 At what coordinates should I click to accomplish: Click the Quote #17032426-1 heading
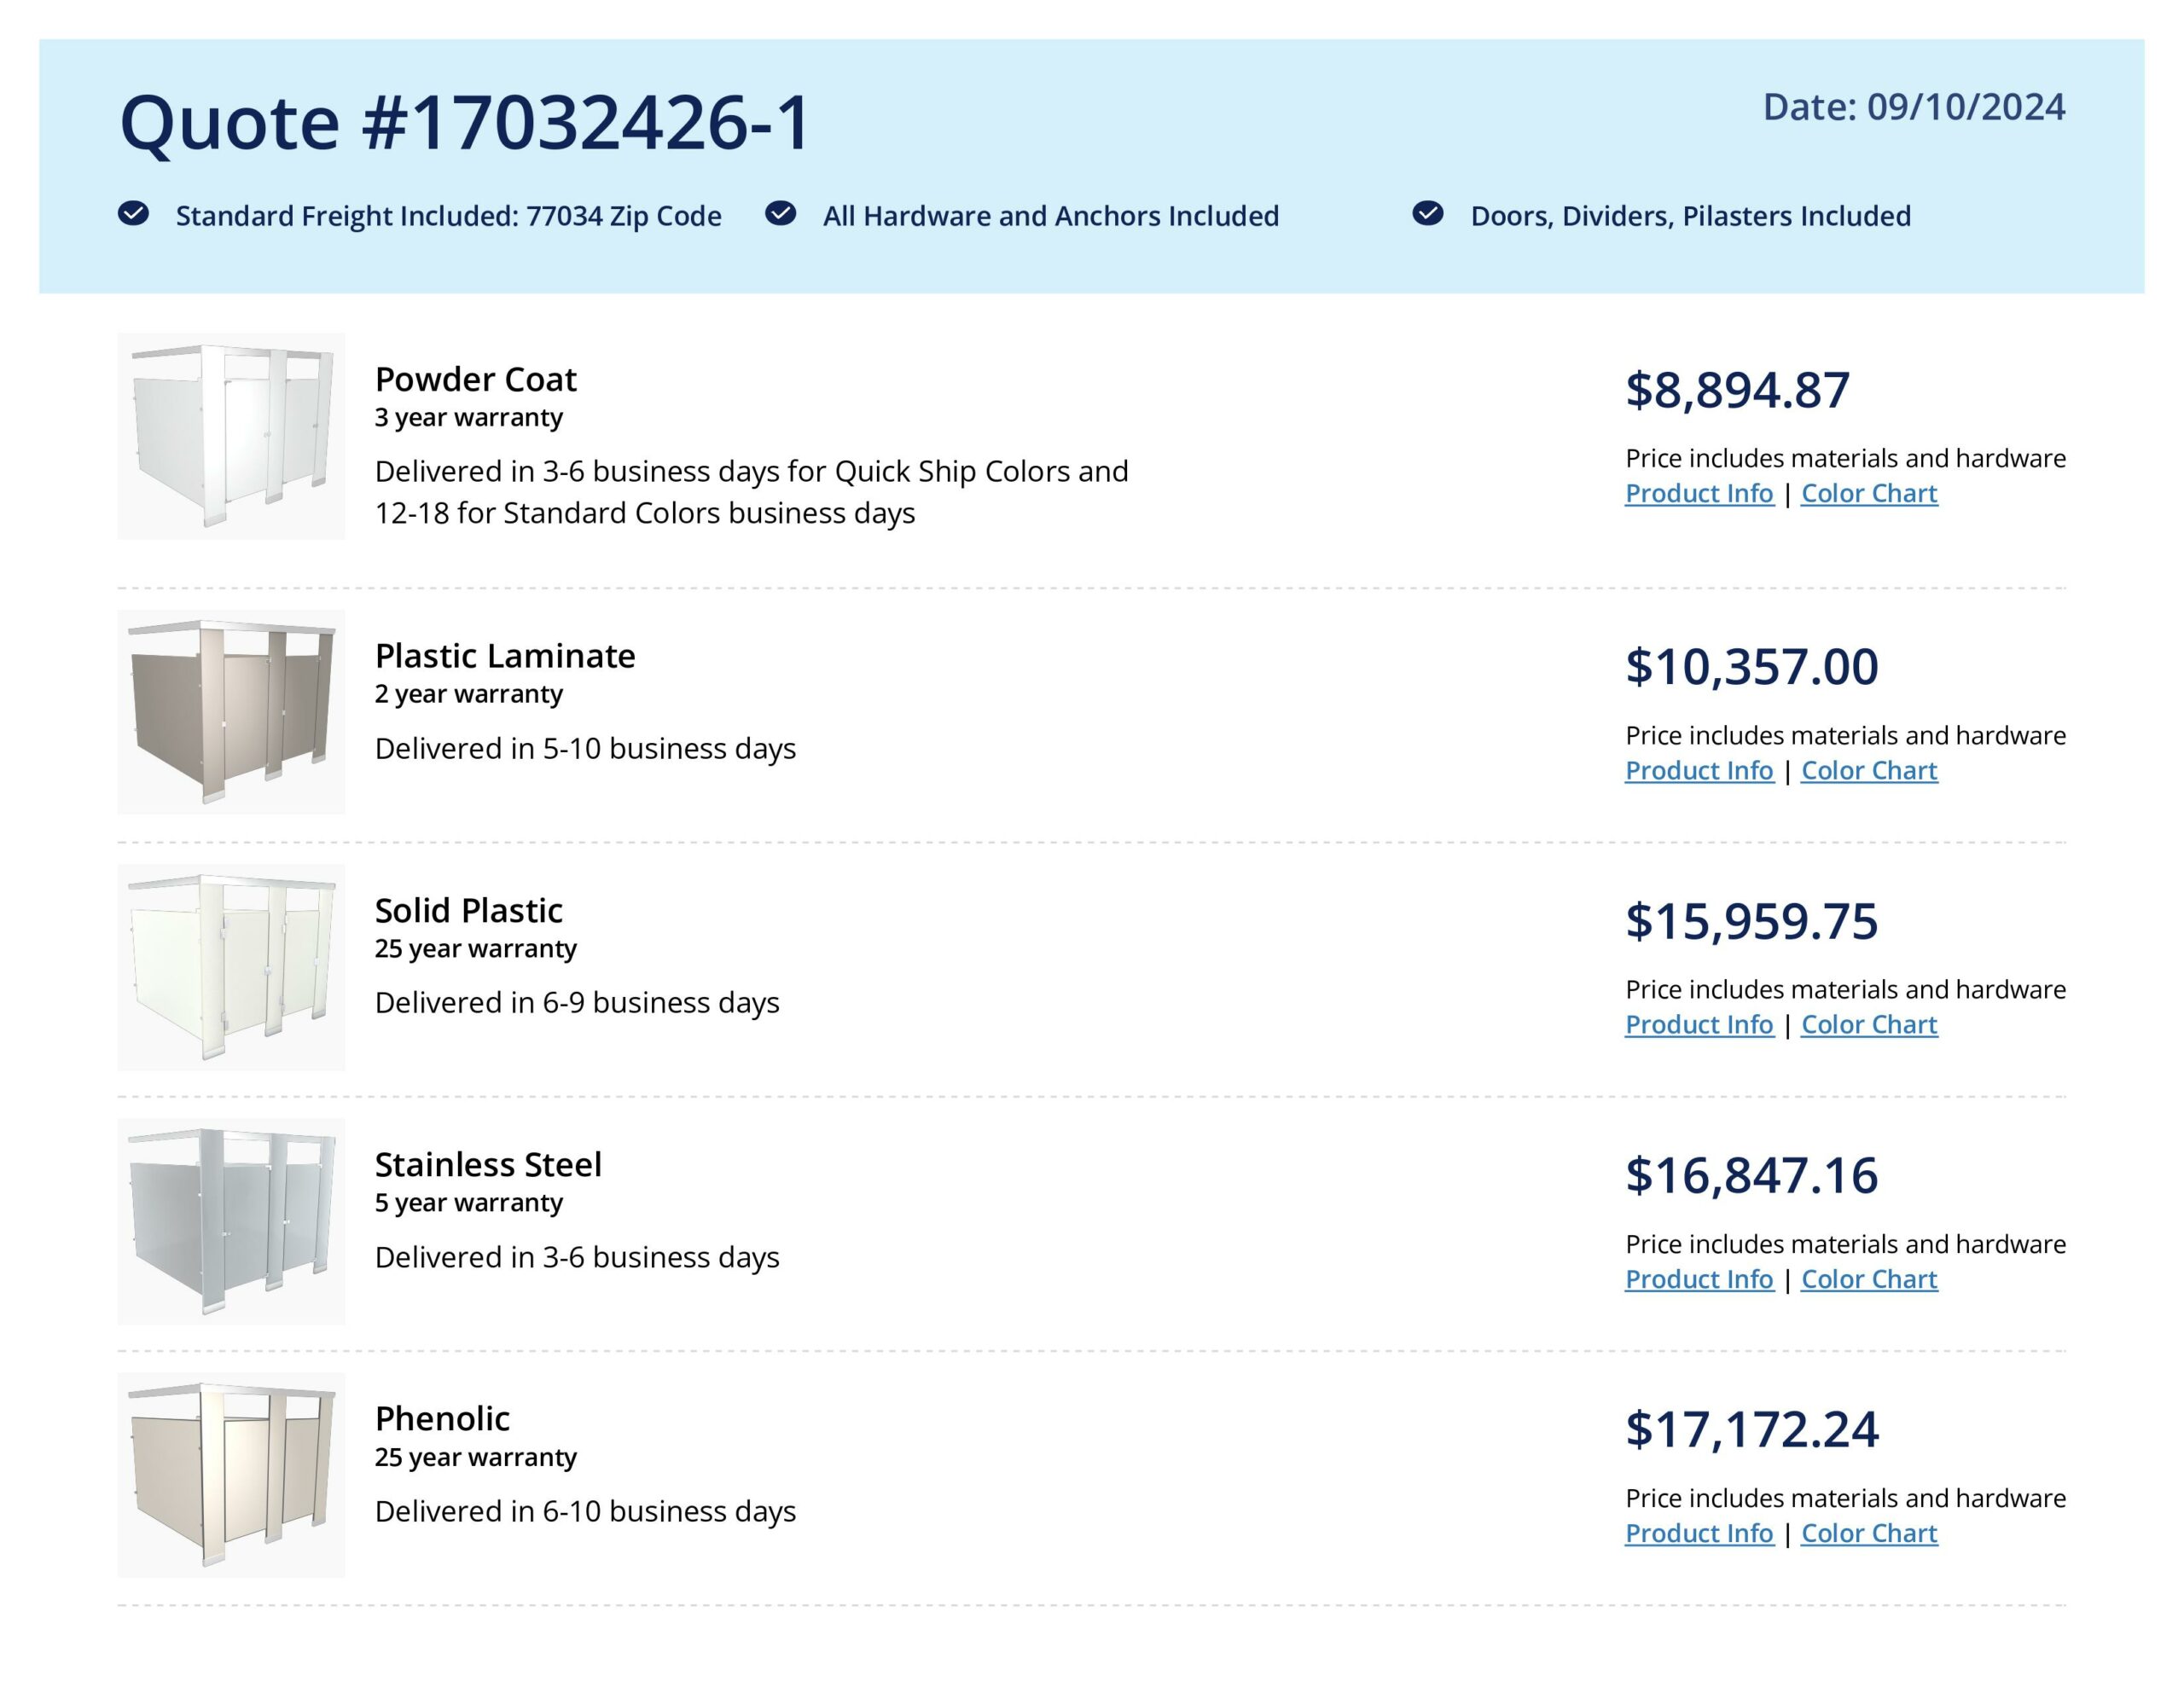click(465, 123)
